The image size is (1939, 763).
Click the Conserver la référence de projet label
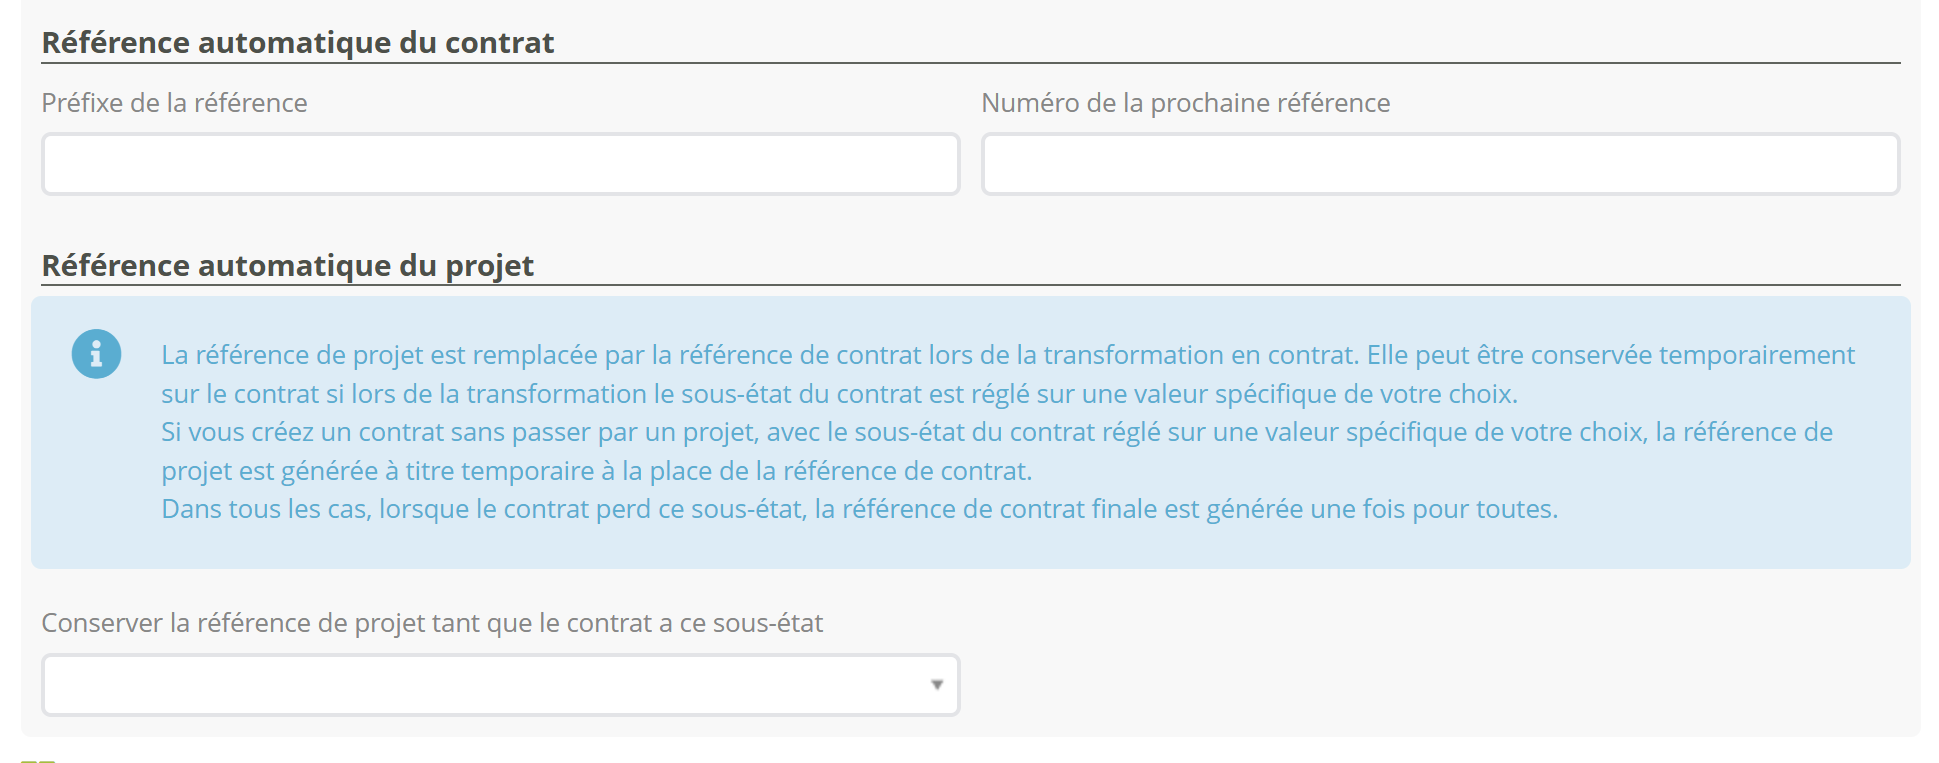pyautogui.click(x=432, y=623)
